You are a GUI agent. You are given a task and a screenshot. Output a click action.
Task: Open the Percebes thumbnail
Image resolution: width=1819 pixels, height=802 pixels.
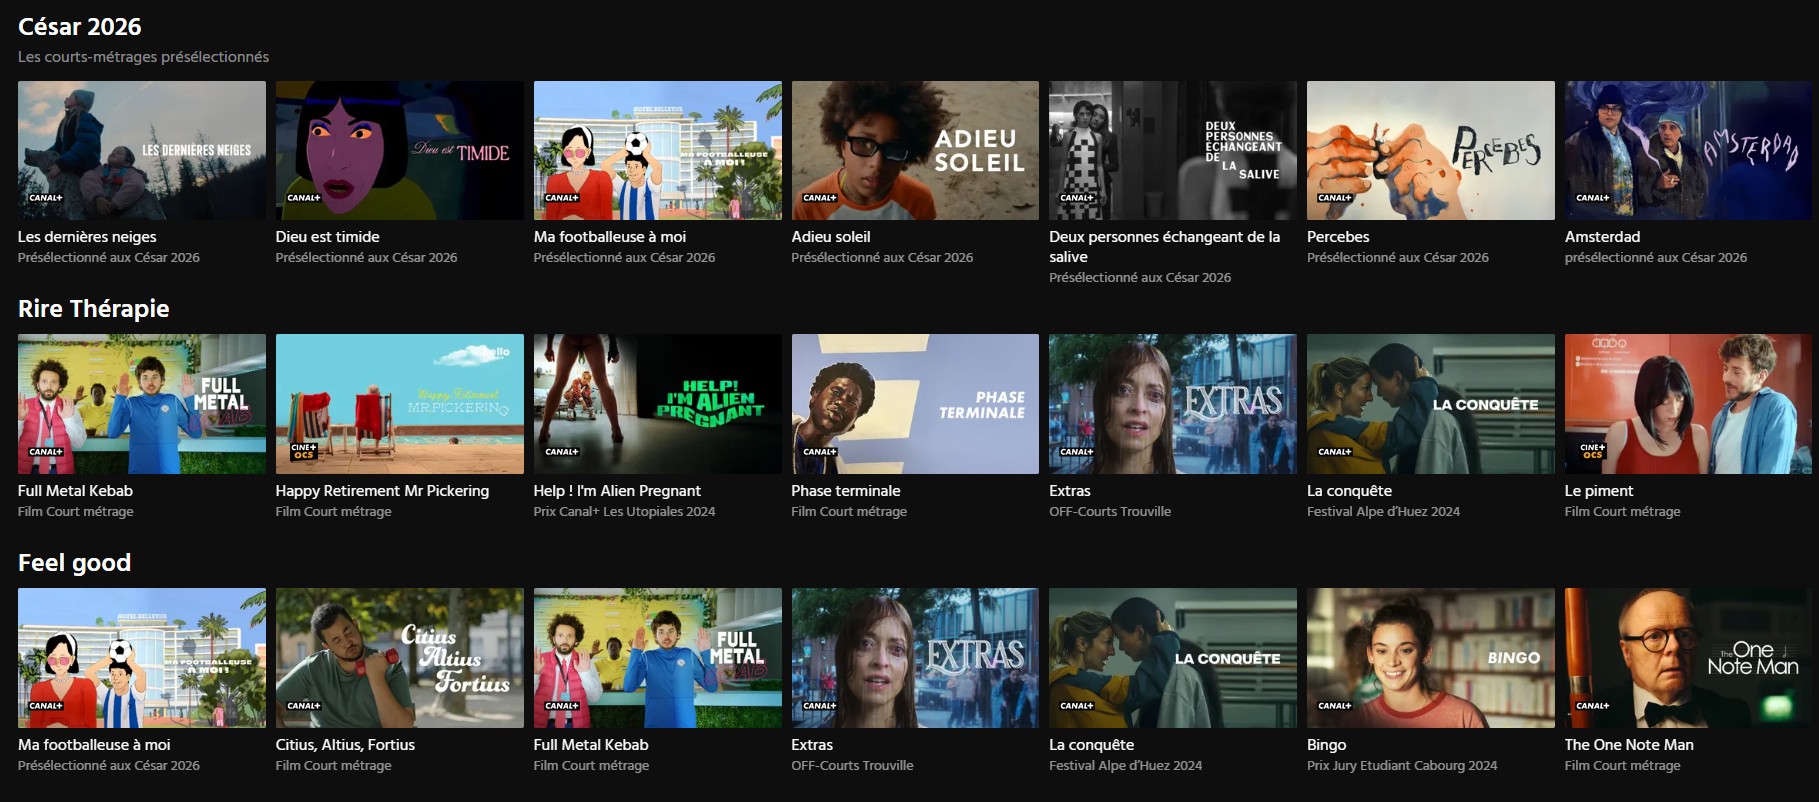coord(1431,150)
